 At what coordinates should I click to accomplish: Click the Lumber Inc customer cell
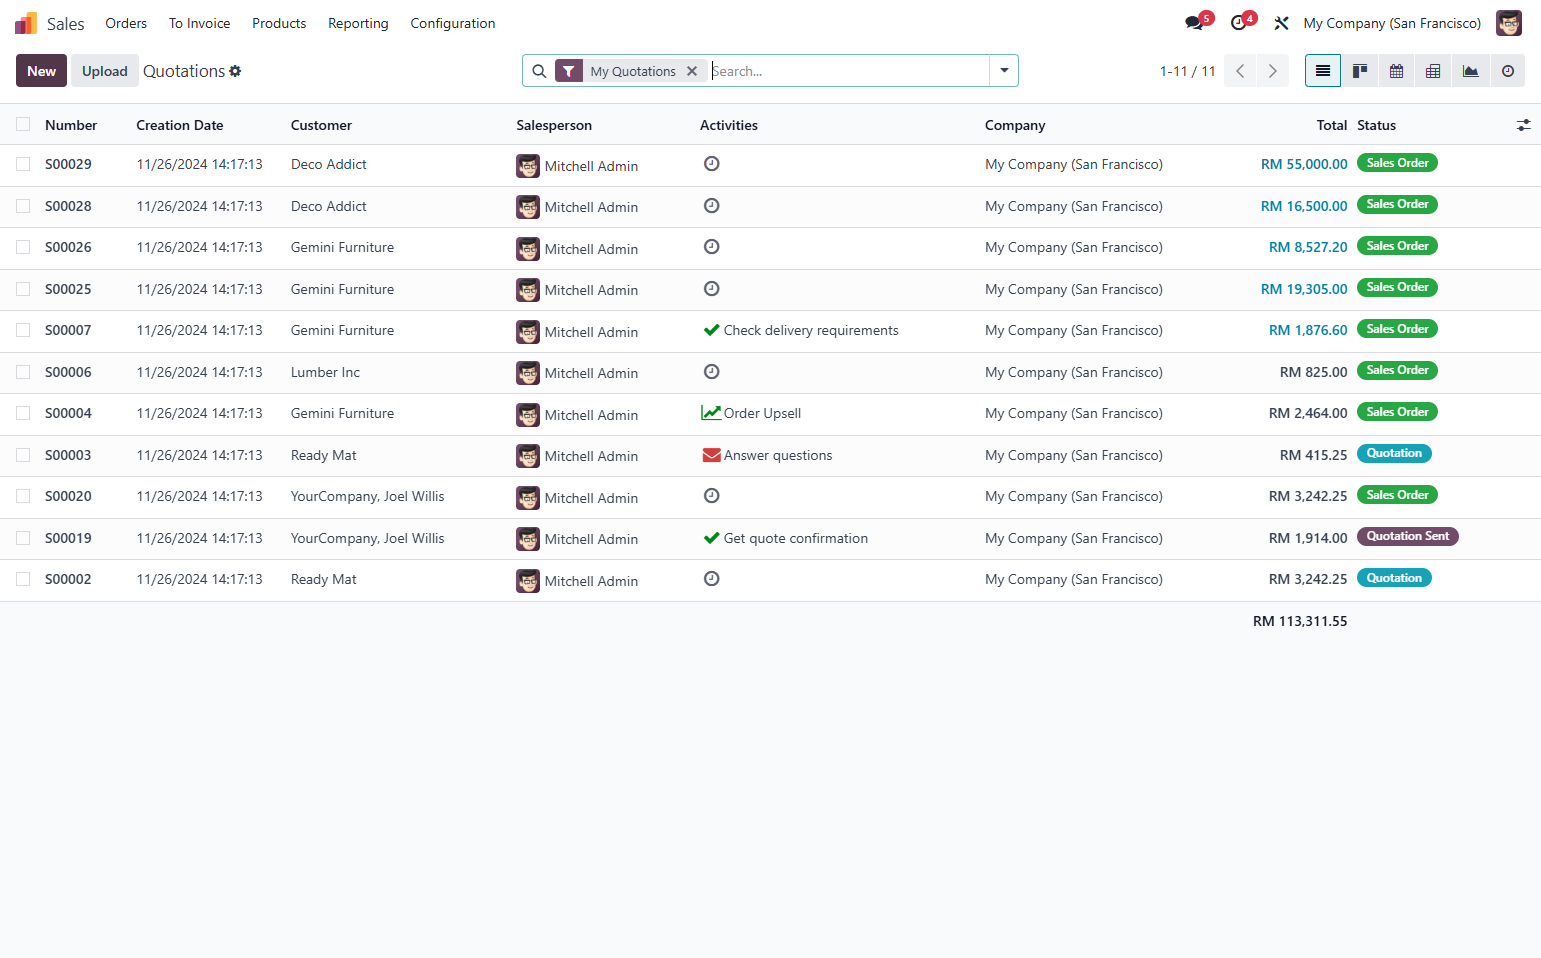[325, 372]
